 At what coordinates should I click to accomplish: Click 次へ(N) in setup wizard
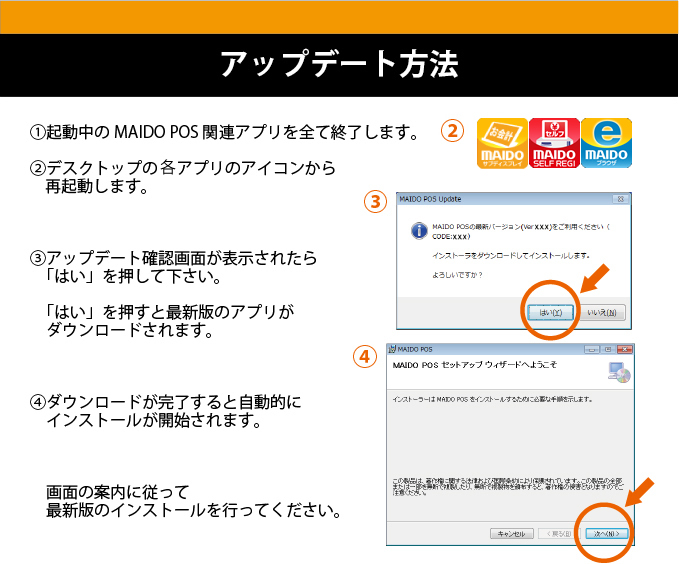(x=607, y=534)
